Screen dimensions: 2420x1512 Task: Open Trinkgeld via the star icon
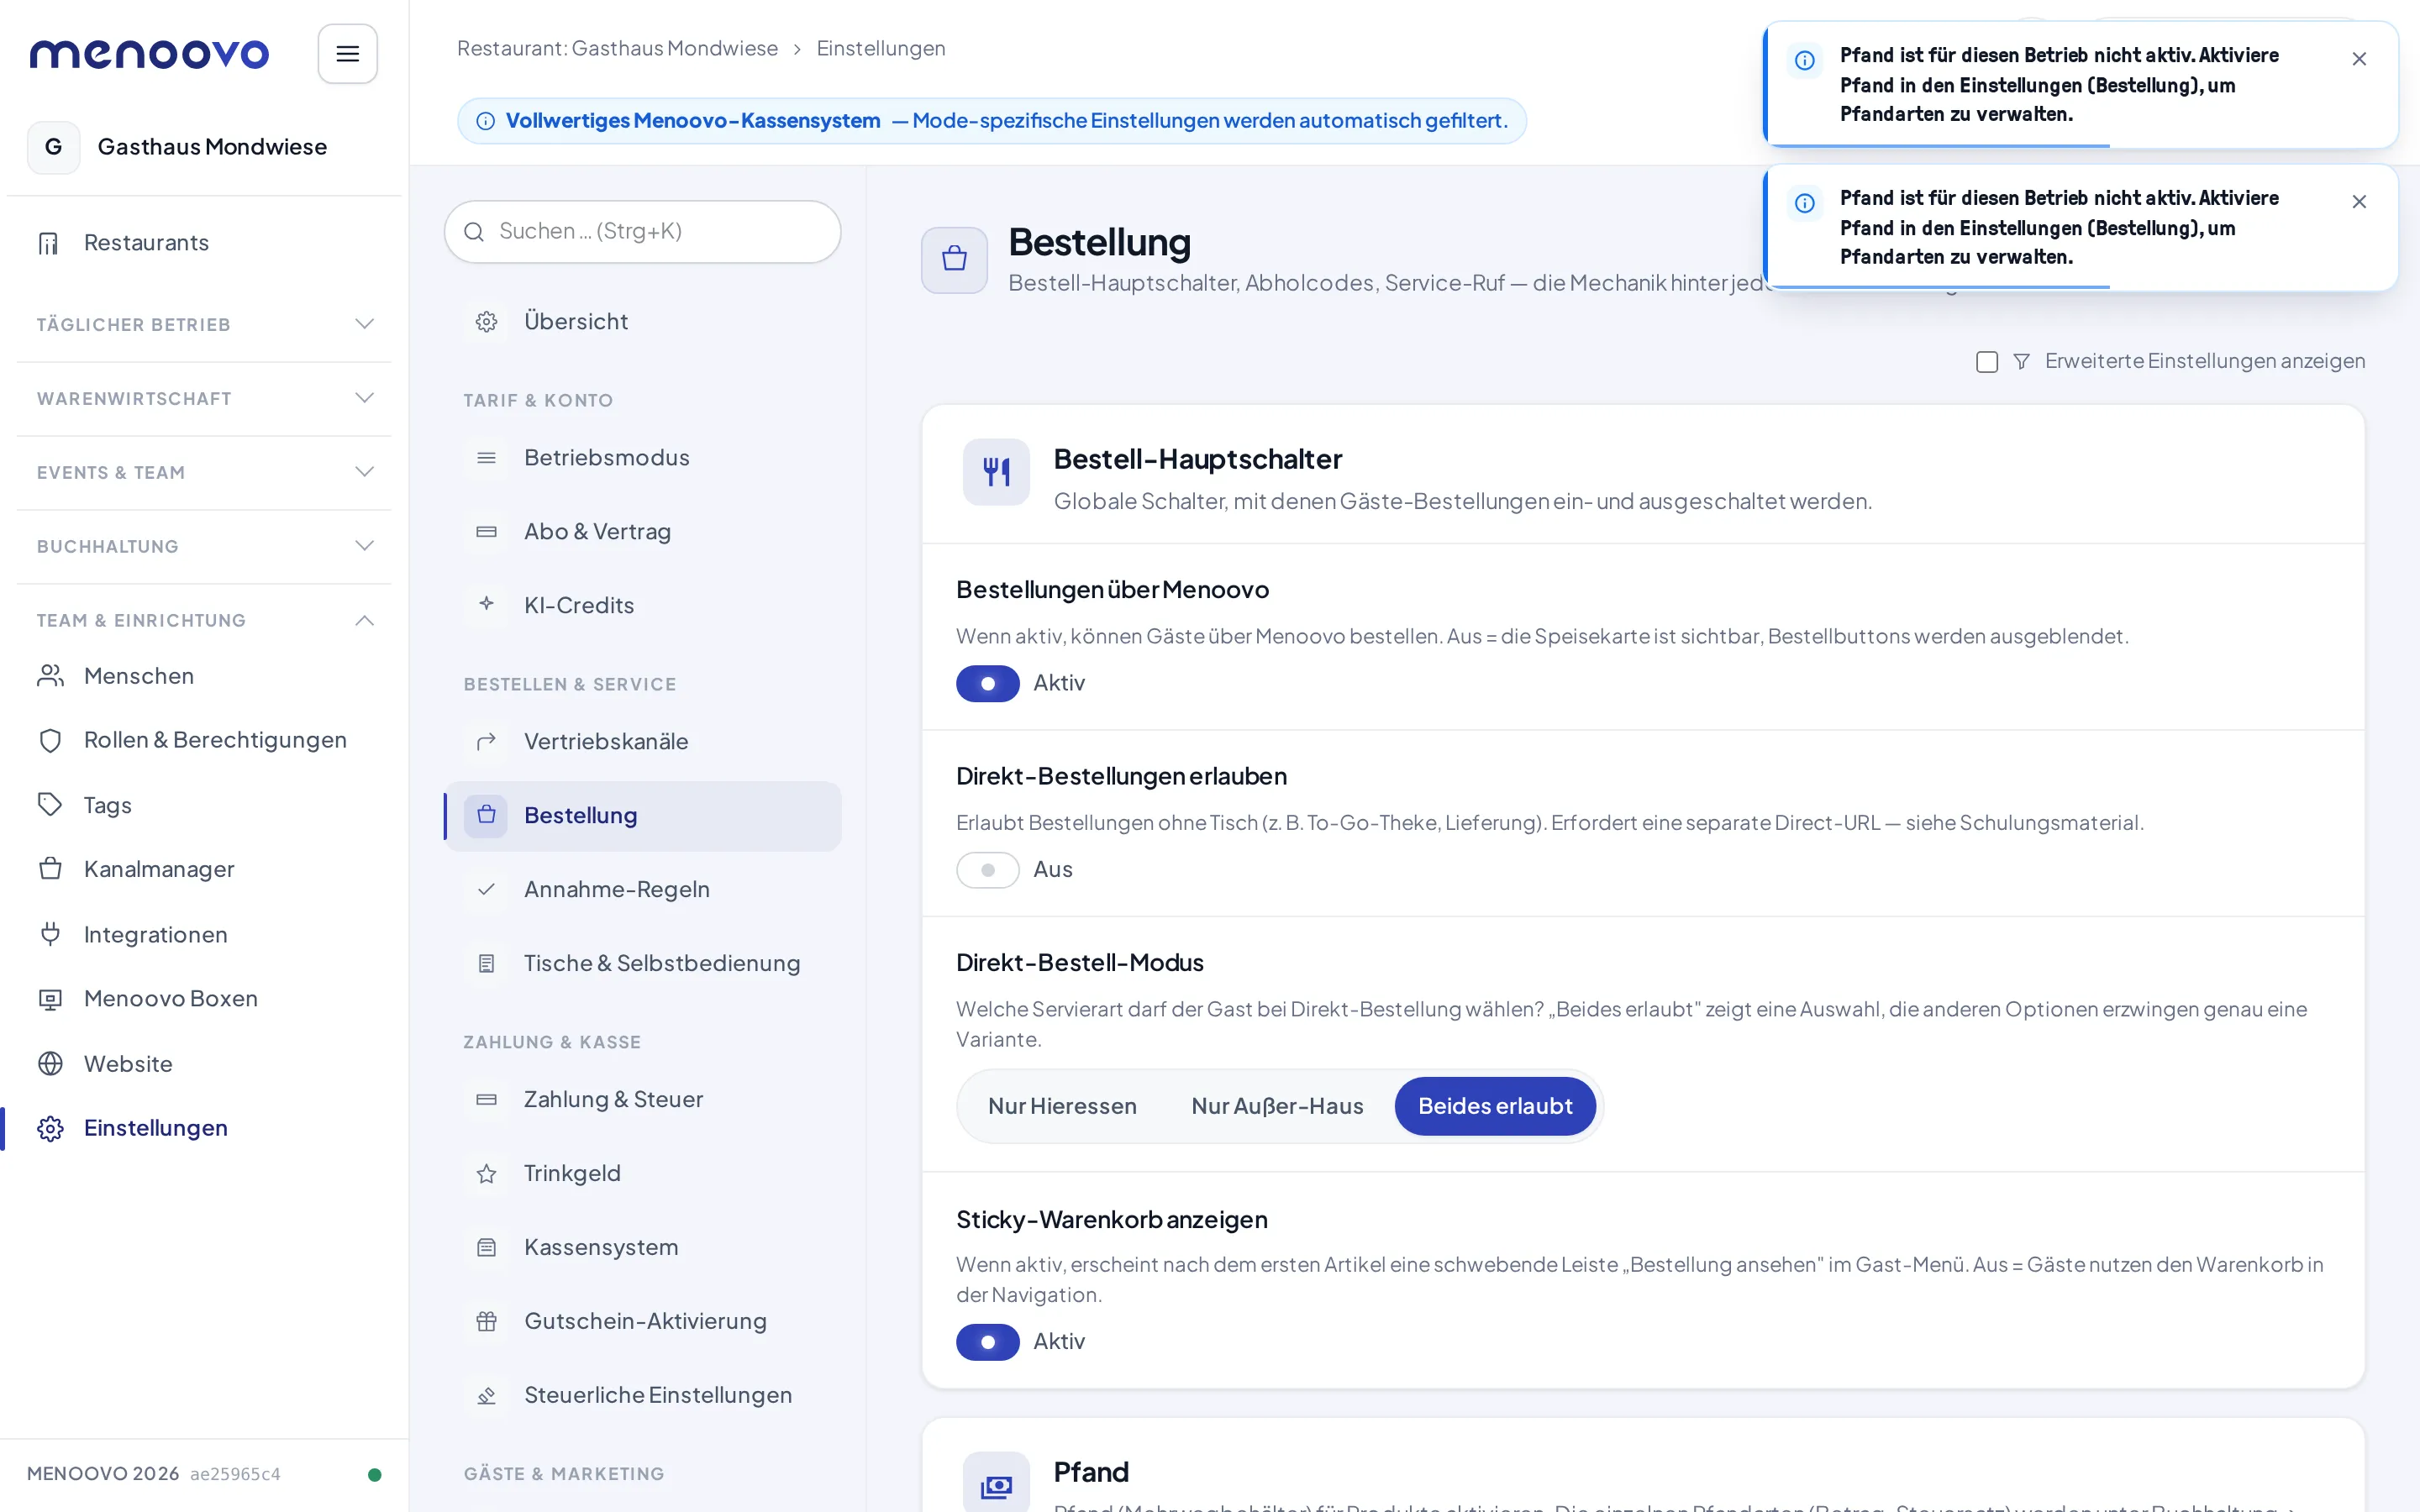click(x=486, y=1173)
